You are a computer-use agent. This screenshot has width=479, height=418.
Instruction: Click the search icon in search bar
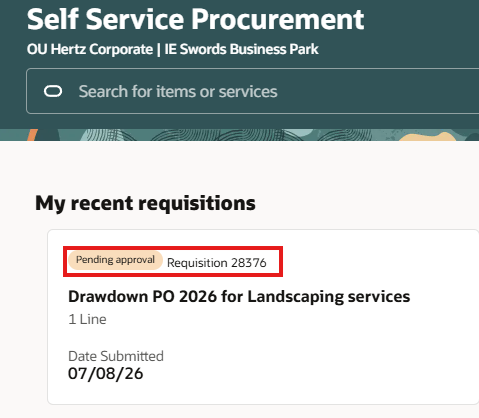tap(53, 91)
